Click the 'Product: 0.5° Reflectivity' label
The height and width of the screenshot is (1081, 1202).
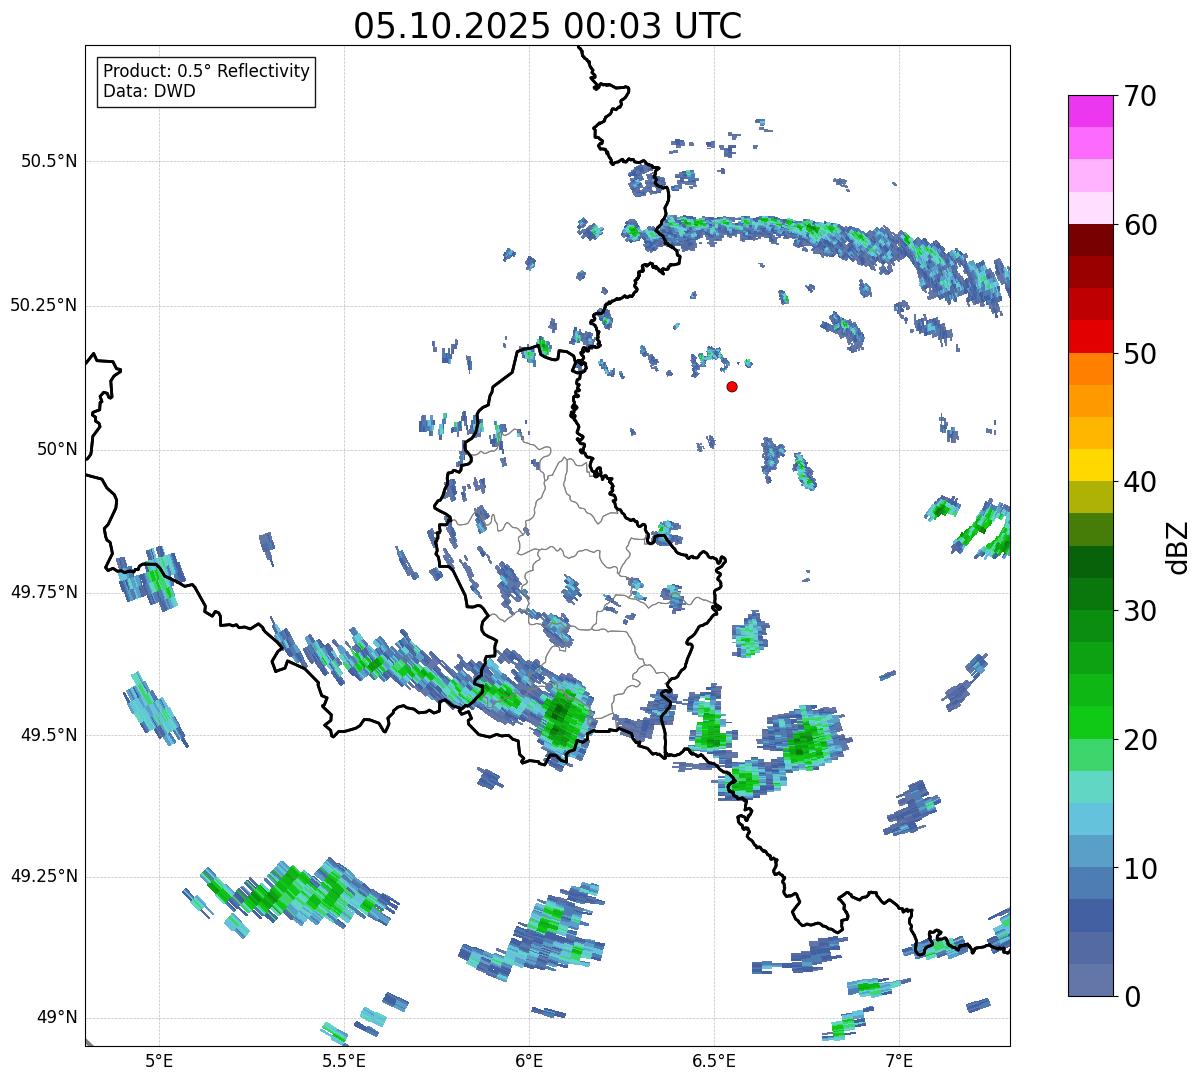[x=206, y=72]
